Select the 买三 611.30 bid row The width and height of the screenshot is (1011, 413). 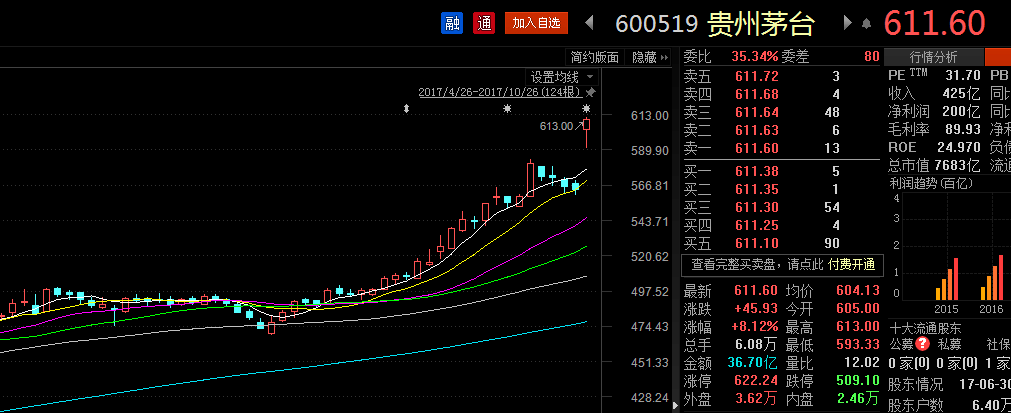pos(781,207)
